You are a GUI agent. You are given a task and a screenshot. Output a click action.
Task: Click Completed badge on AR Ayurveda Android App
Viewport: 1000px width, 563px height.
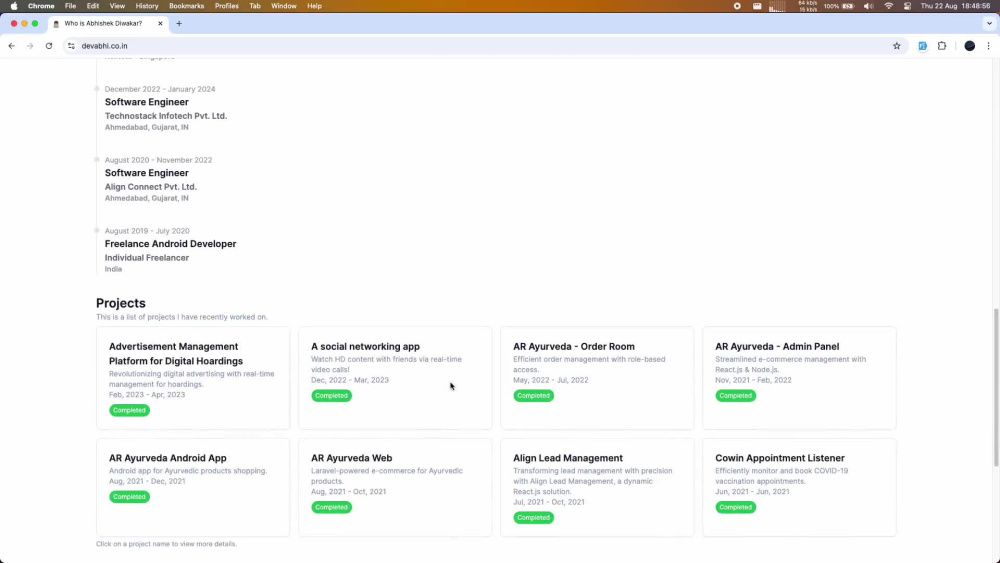[129, 496]
